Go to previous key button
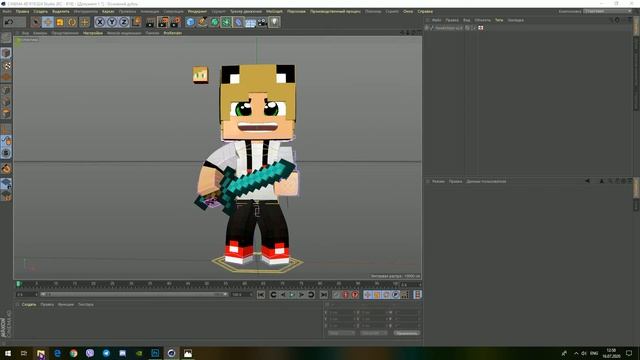Viewport: 640px width, 360px height. point(273,295)
